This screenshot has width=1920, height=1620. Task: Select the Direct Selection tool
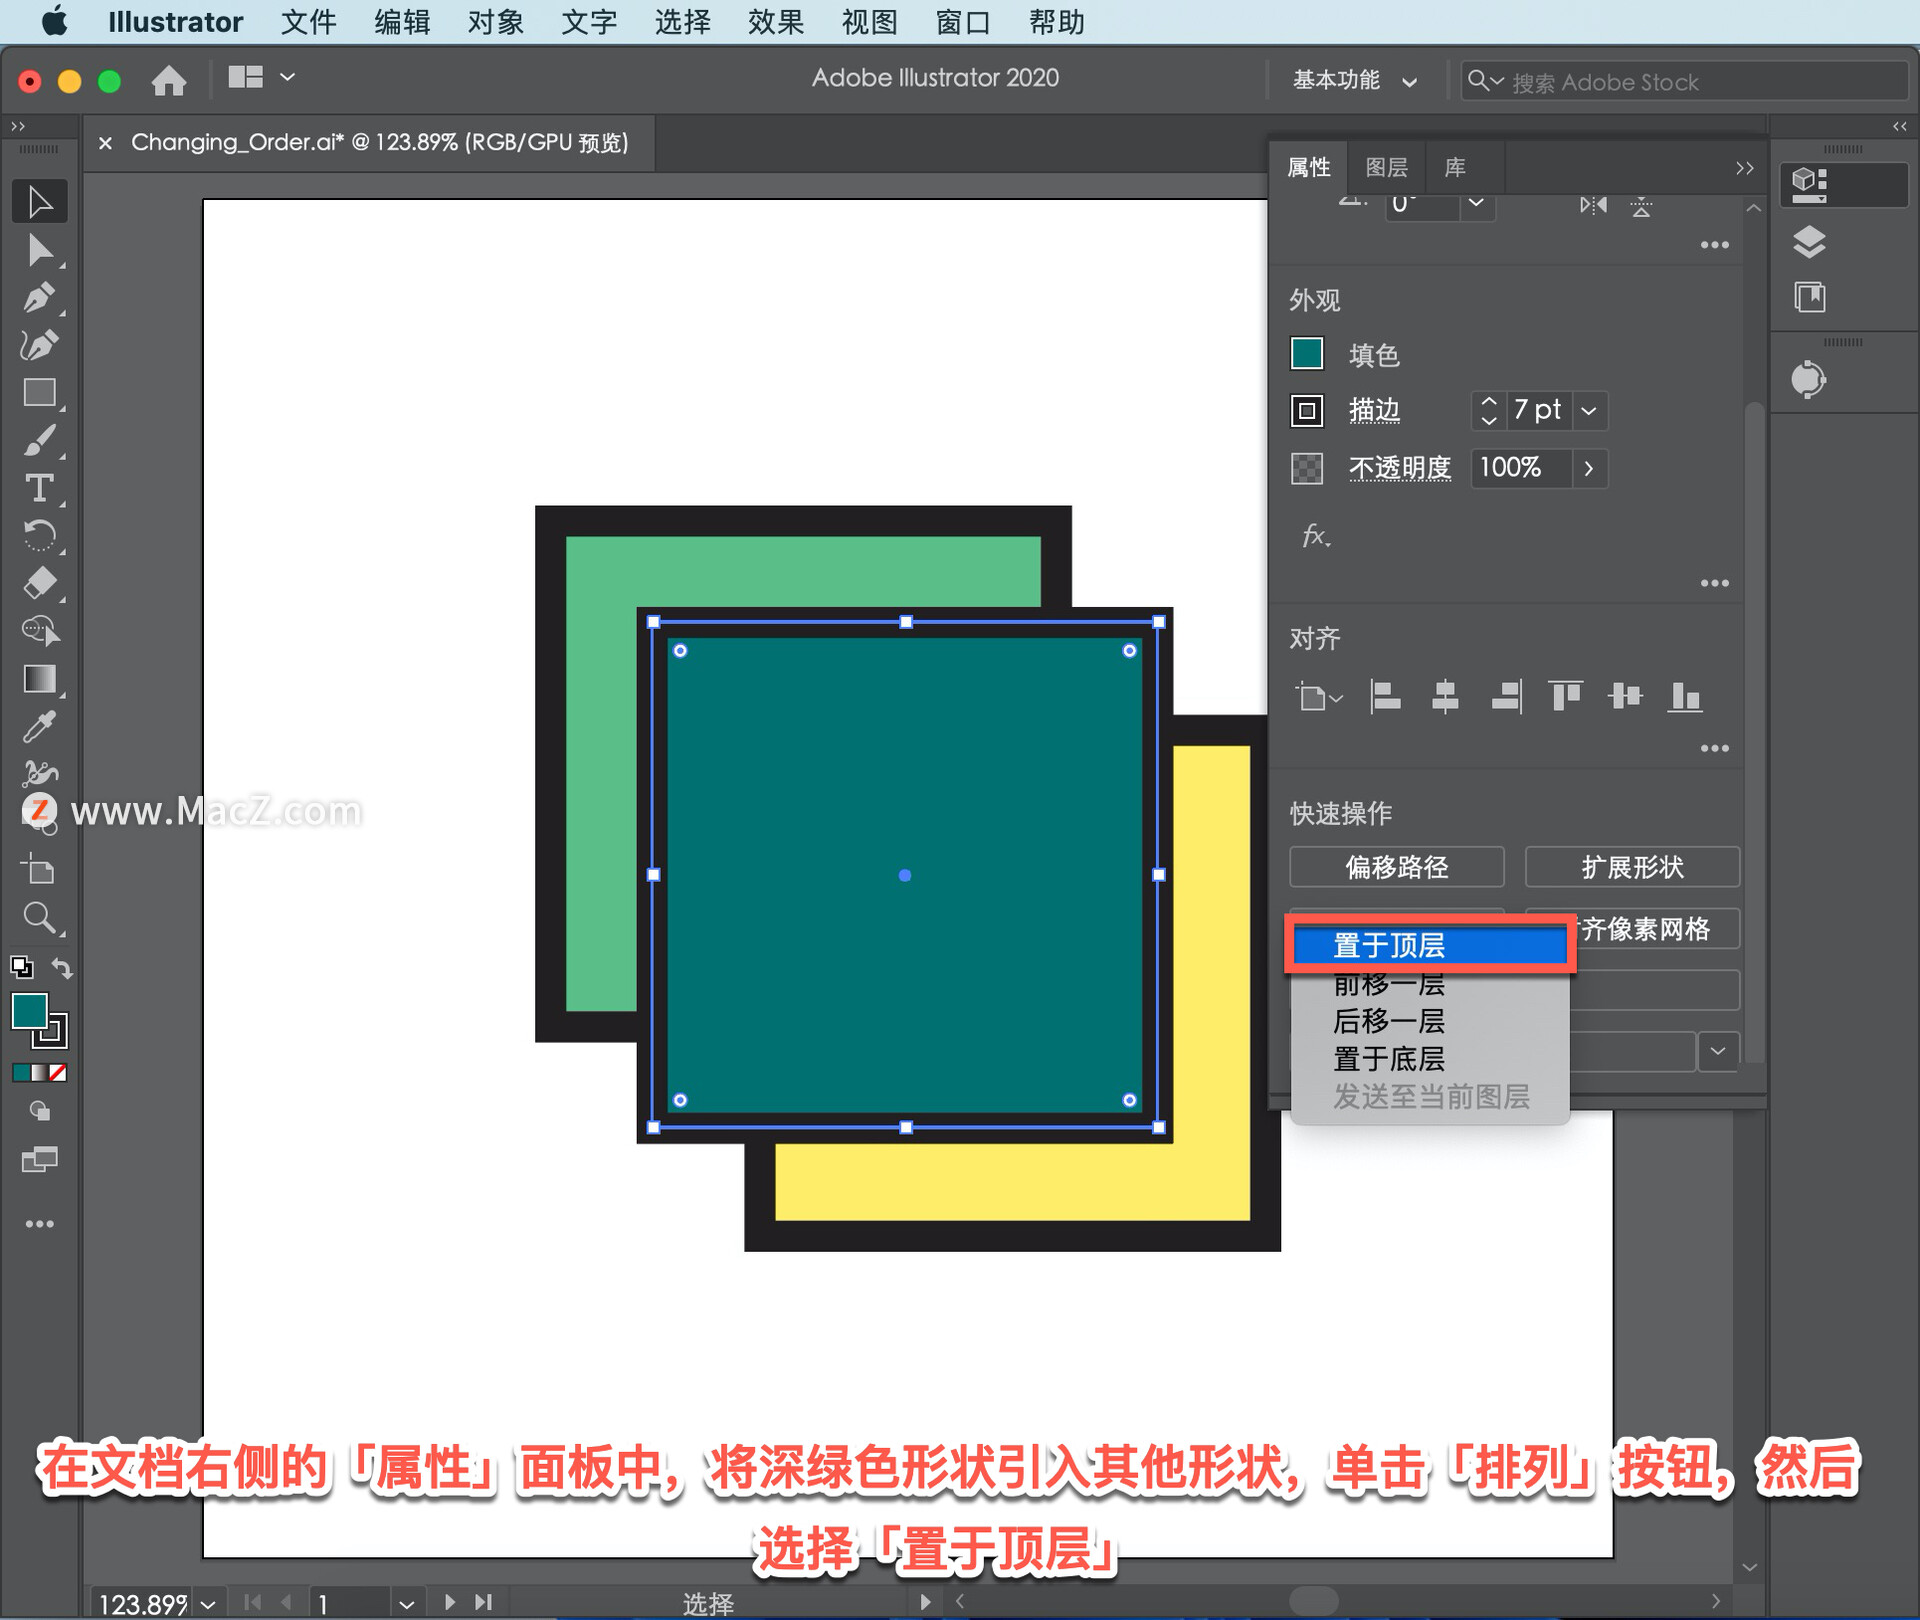coord(40,249)
